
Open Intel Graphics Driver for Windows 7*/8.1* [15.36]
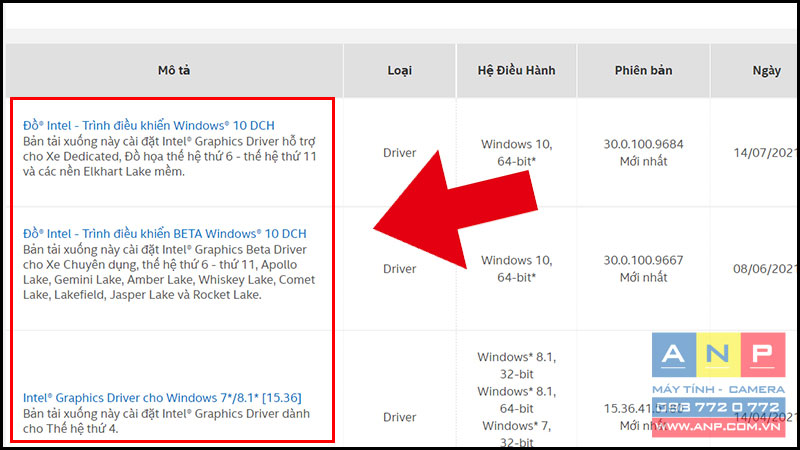[162, 397]
